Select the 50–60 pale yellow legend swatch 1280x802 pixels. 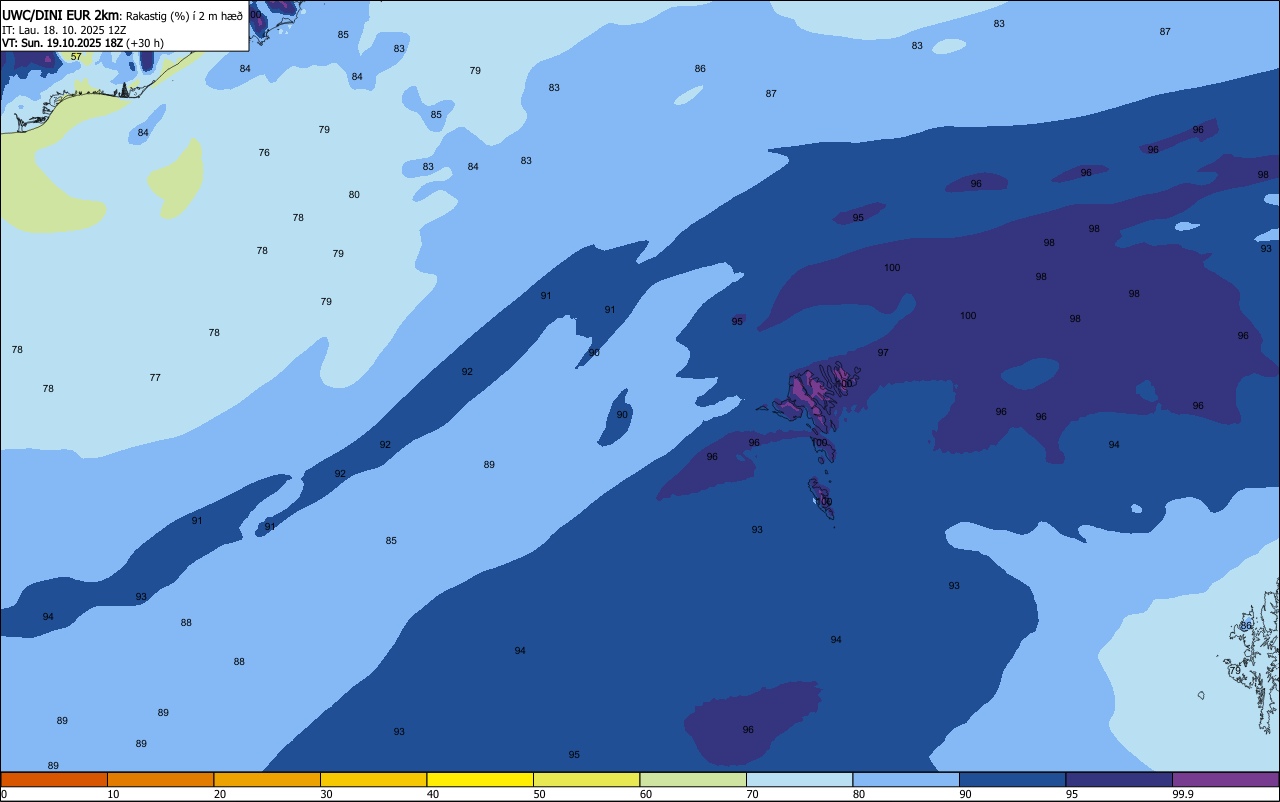(x=586, y=779)
